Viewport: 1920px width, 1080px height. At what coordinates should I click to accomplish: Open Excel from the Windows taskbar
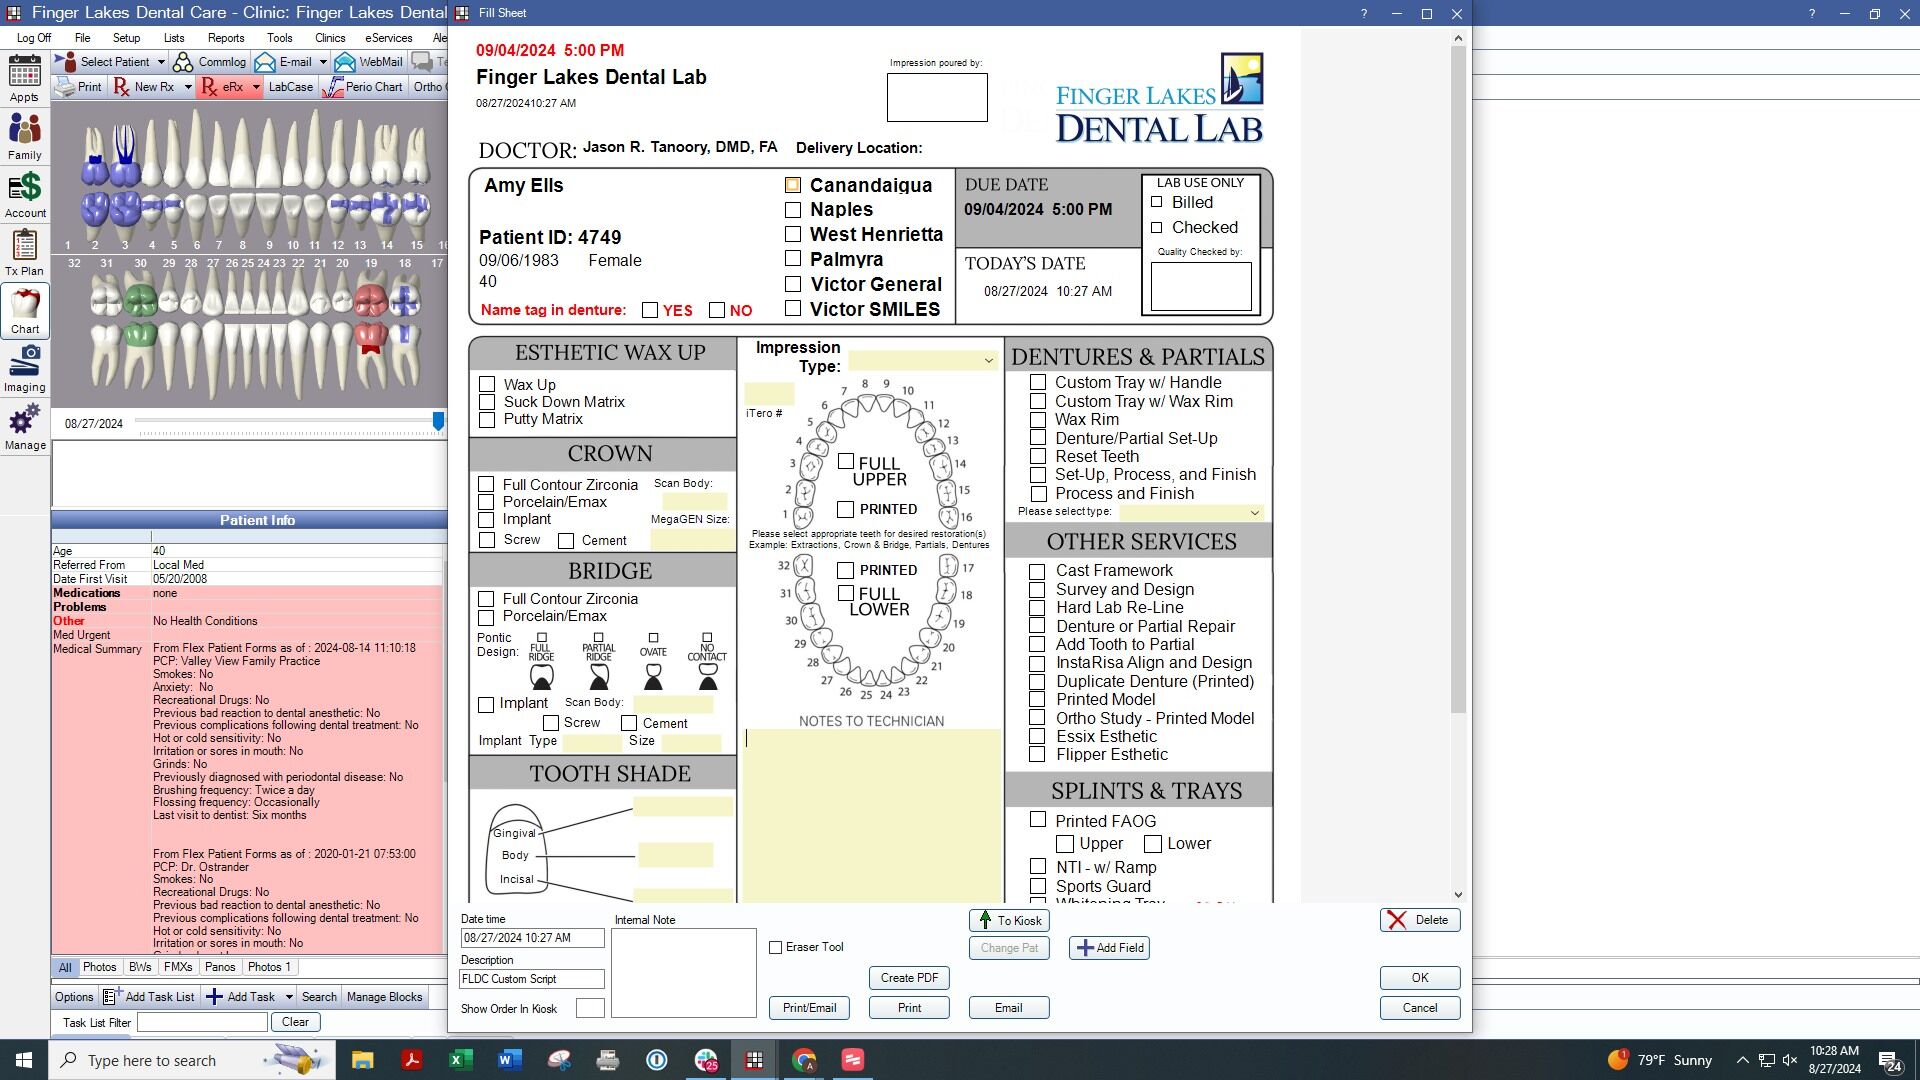pos(460,1060)
